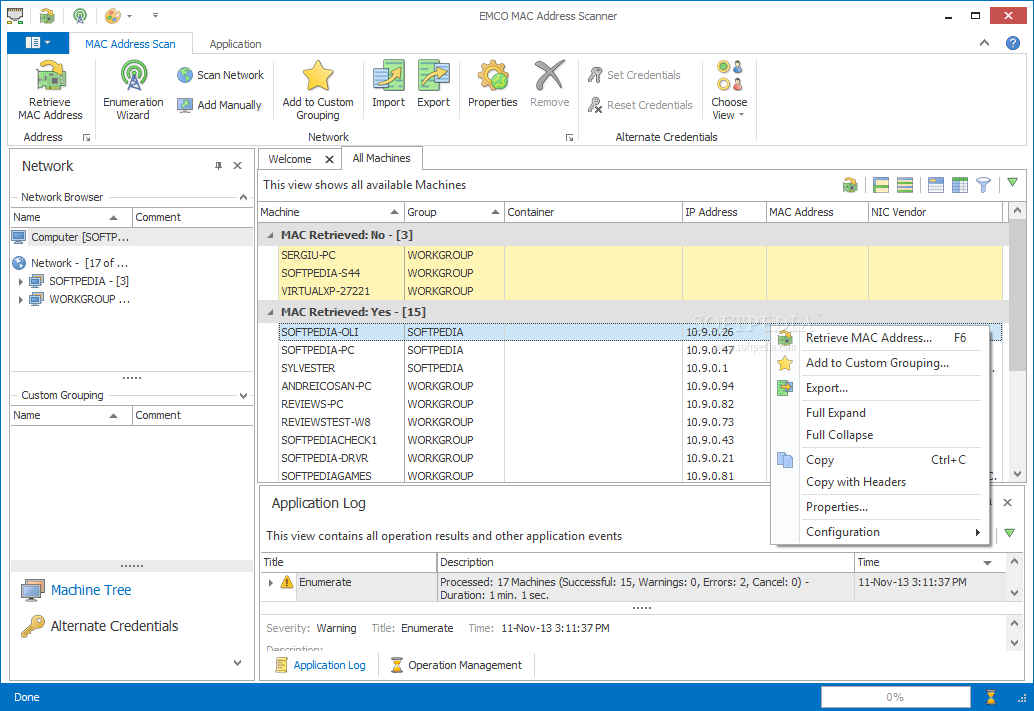Viewport: 1034px width, 711px height.
Task: Click the column chooser grid icon
Action: point(959,185)
